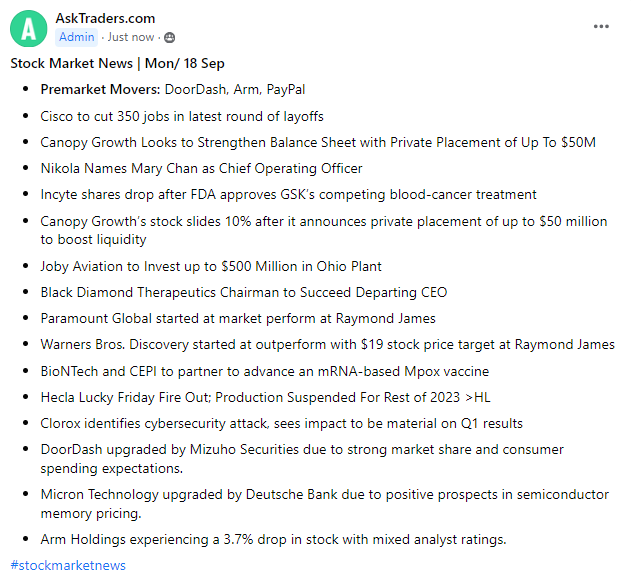Click the Nikola Names Mary Chan headline
The width and height of the screenshot is (631, 584).
201,168
